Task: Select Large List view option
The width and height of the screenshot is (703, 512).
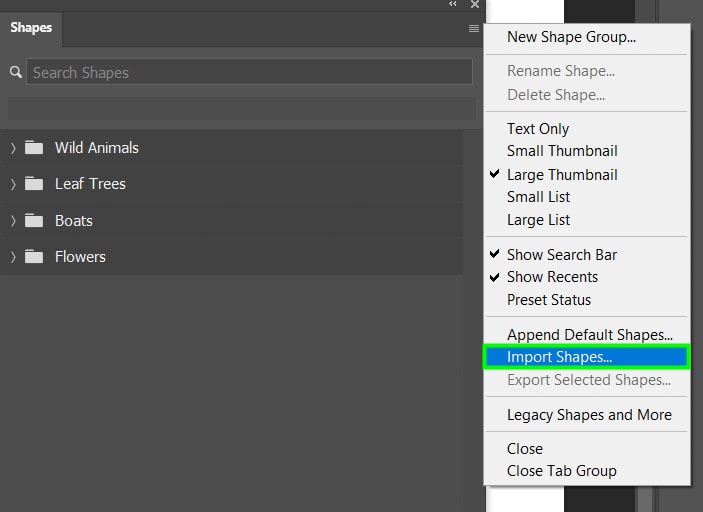Action: point(587,220)
